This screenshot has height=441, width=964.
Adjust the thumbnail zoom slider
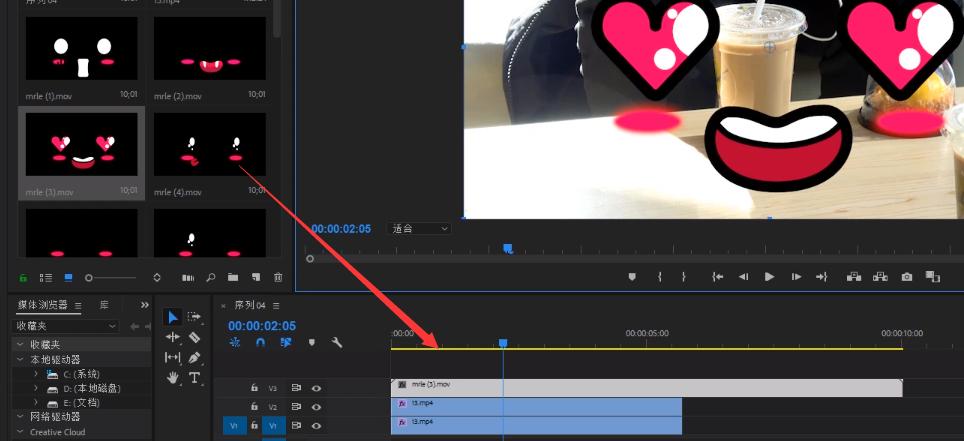coord(111,278)
